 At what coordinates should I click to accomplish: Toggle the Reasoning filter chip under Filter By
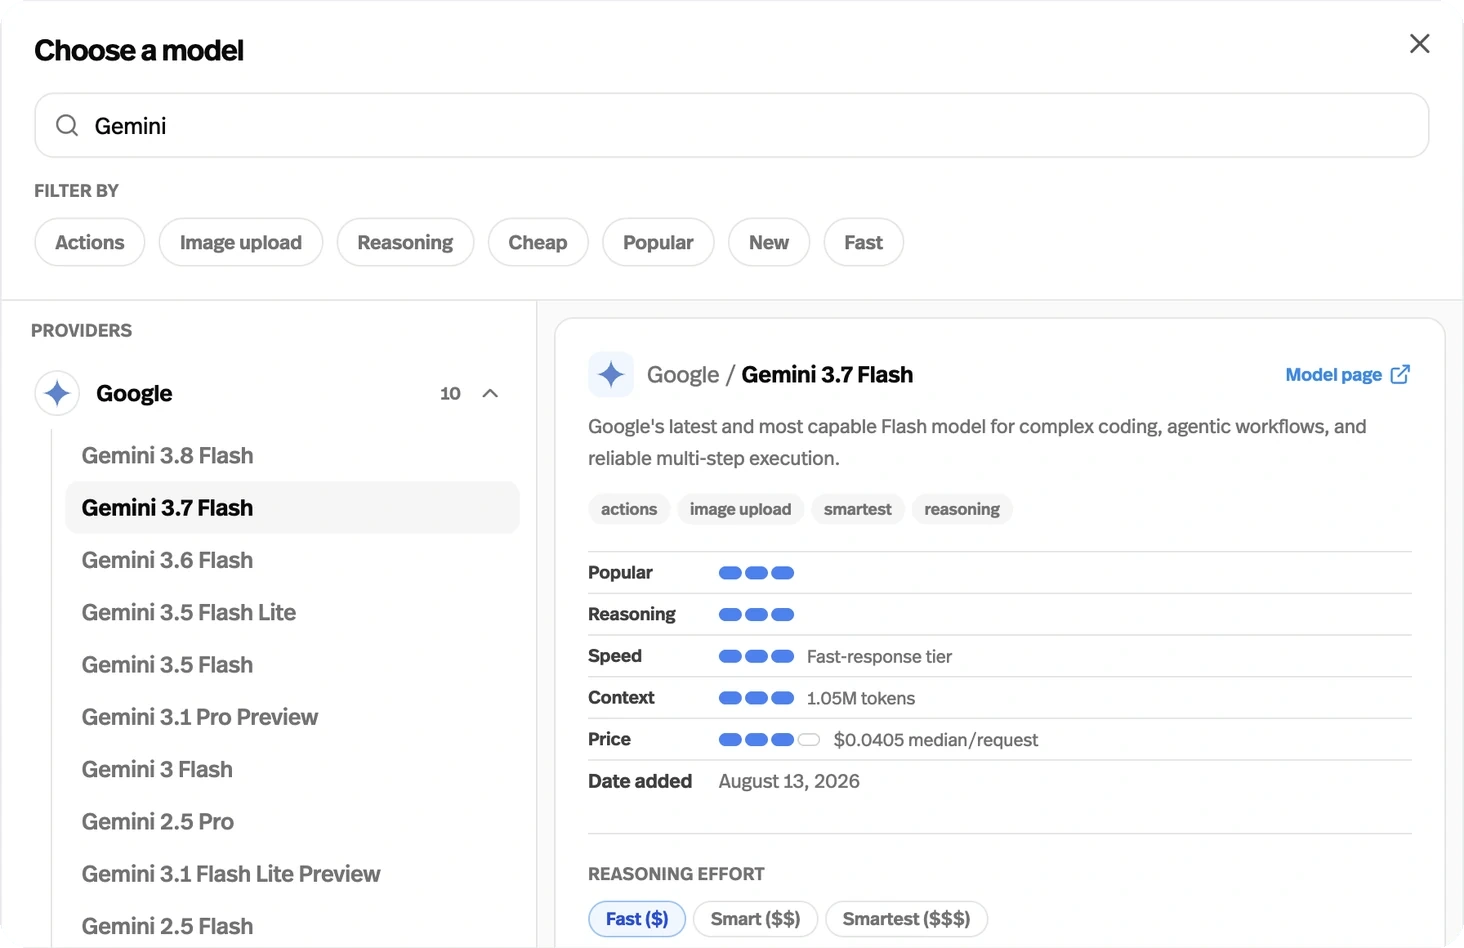tap(405, 242)
